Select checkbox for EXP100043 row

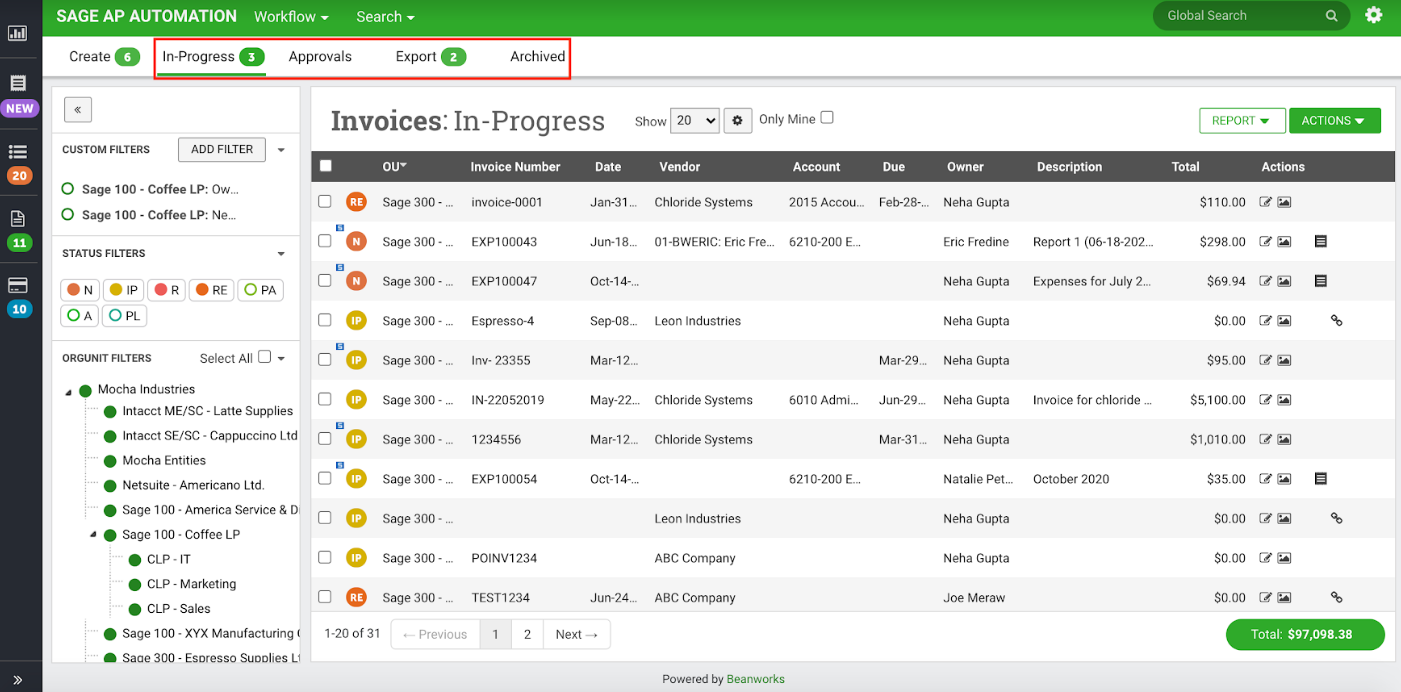[x=325, y=241]
